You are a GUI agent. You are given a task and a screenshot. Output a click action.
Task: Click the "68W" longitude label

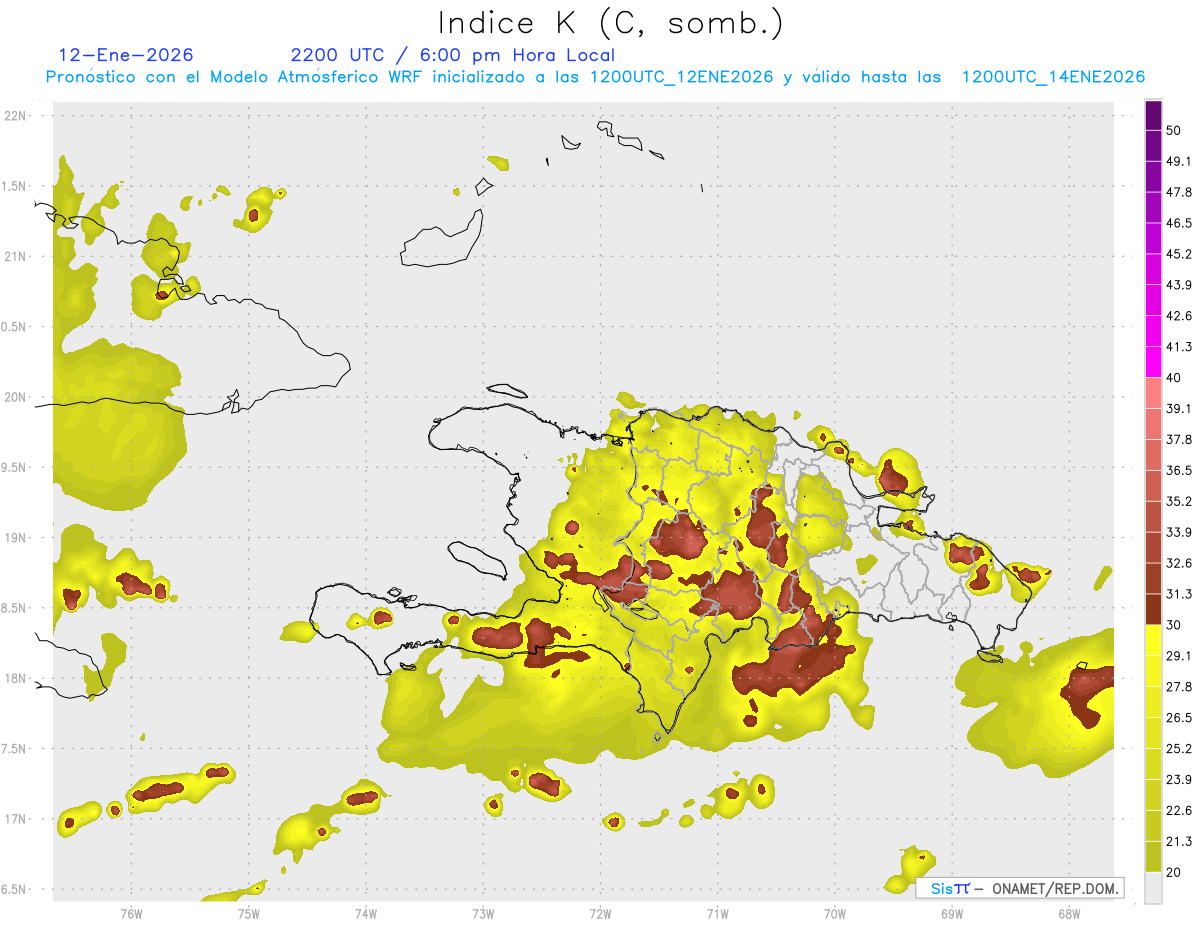click(1069, 913)
